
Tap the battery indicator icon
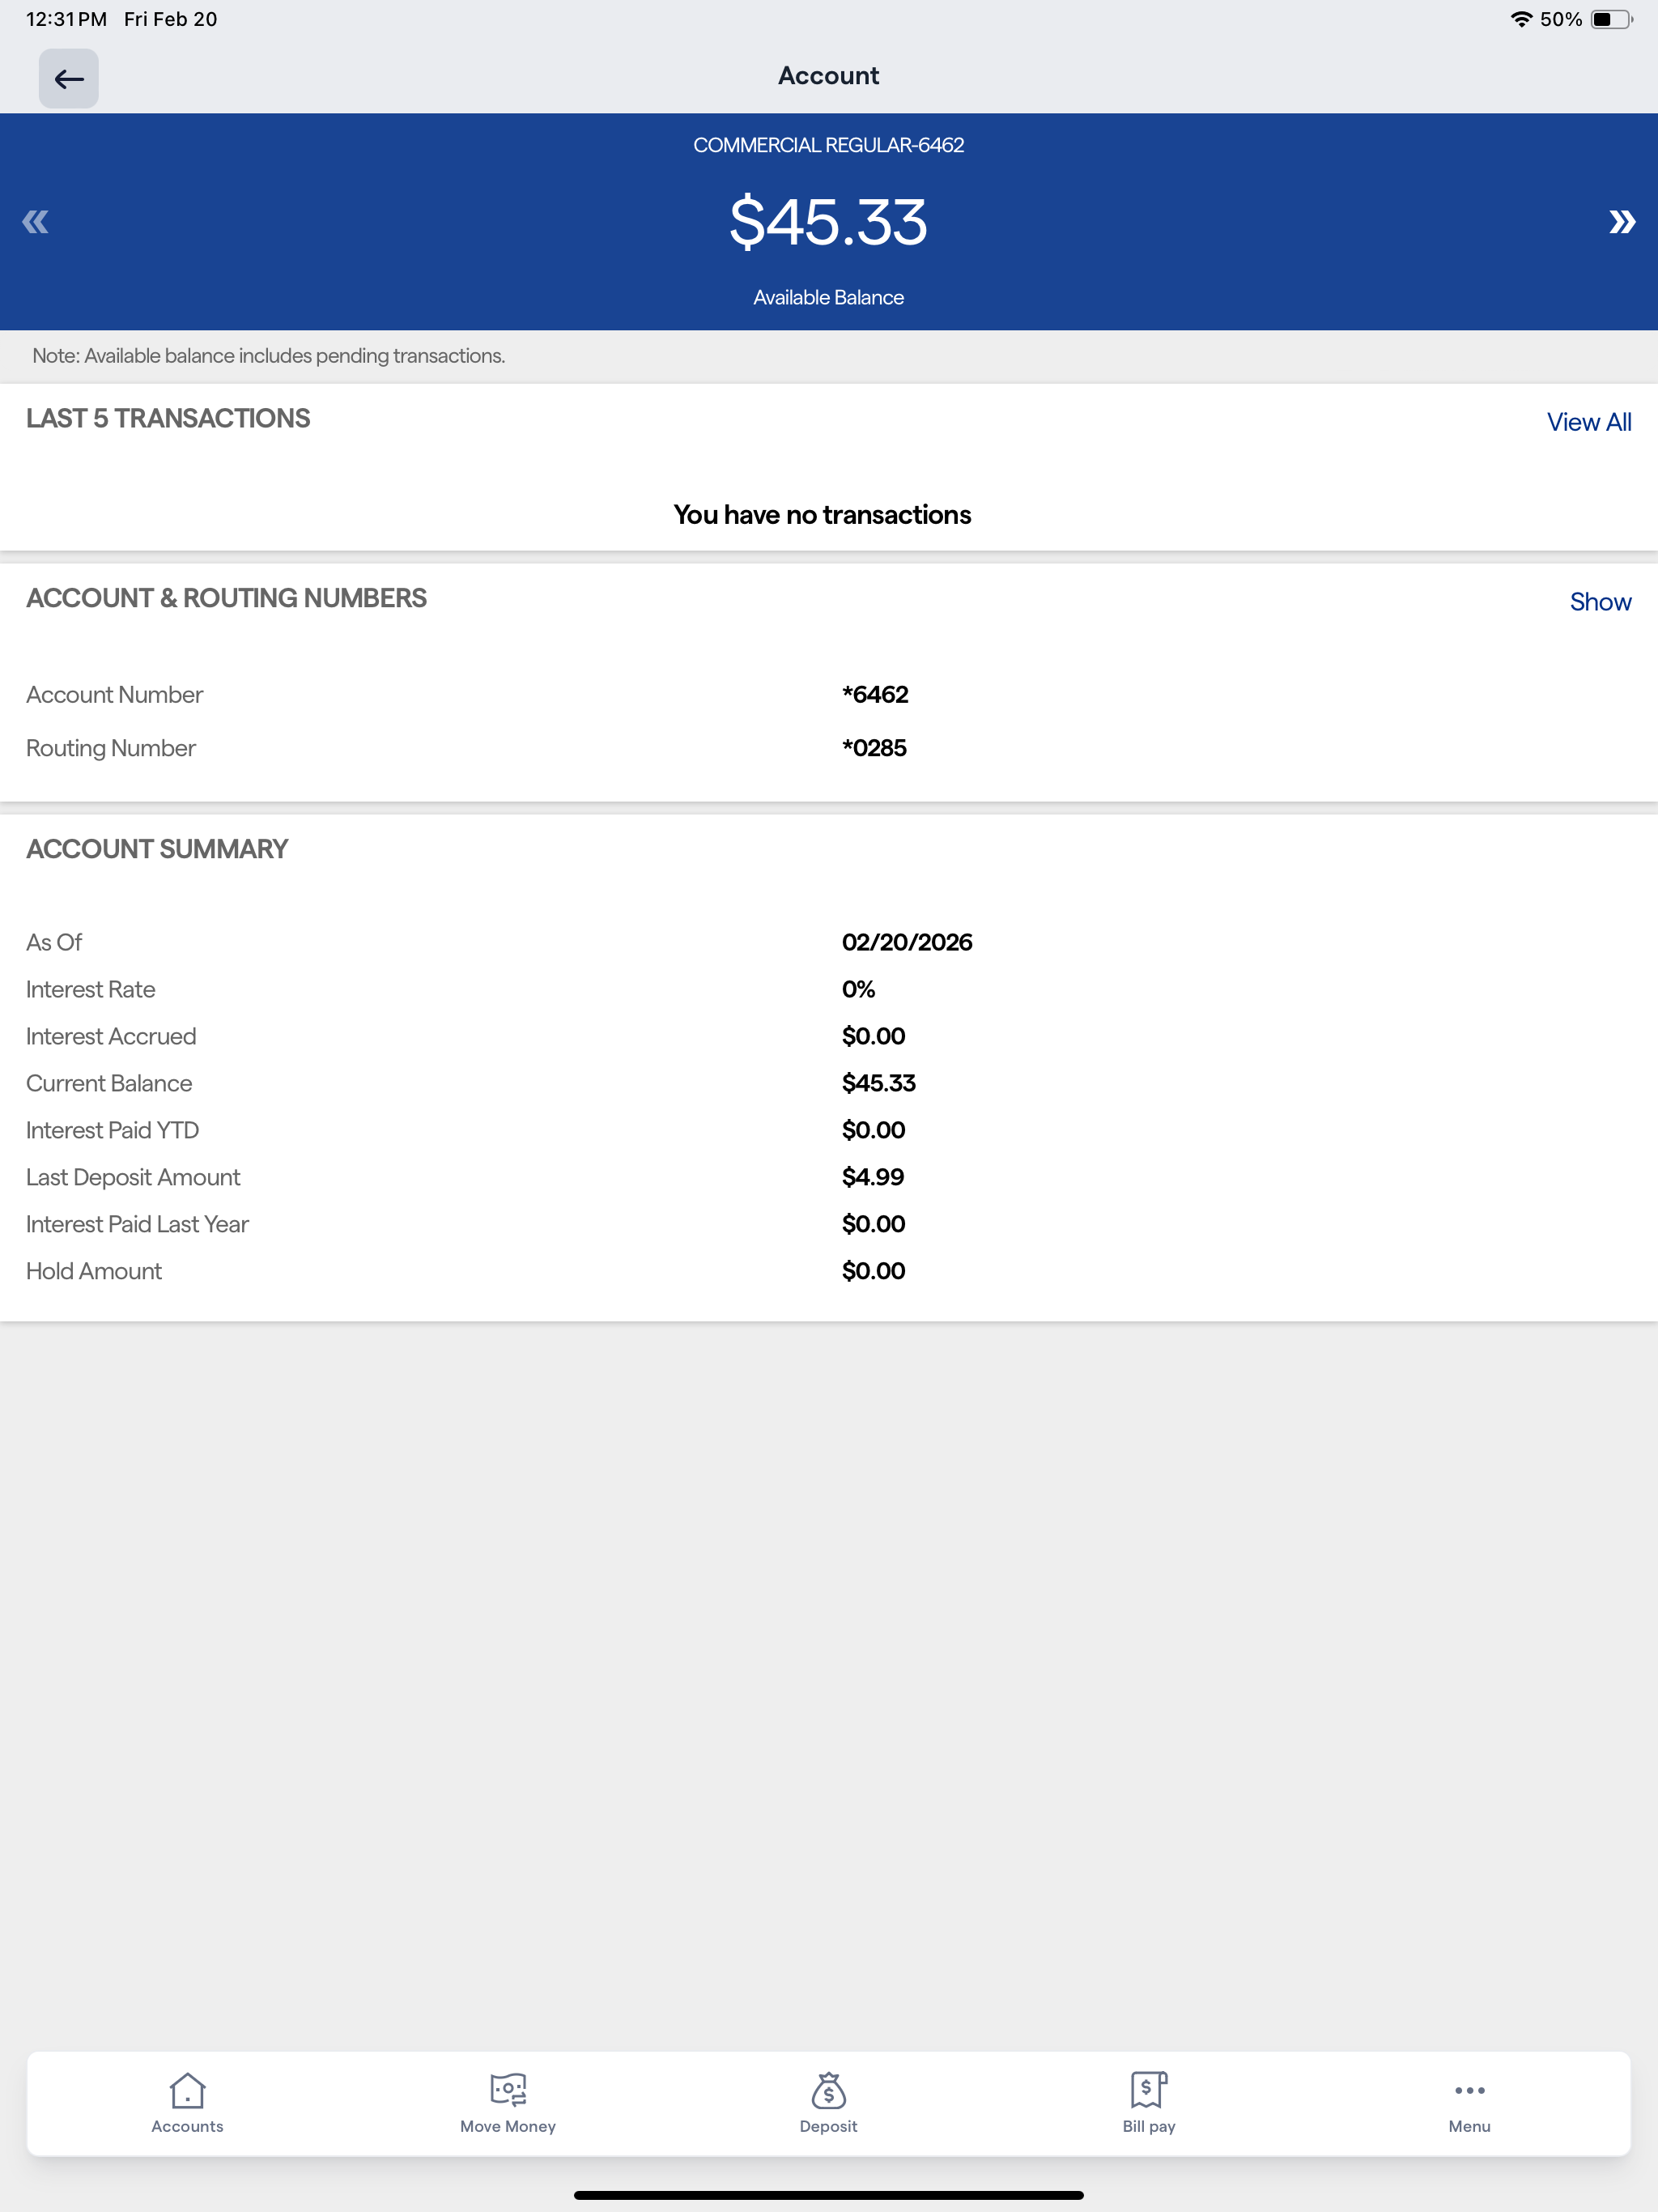coord(1611,19)
